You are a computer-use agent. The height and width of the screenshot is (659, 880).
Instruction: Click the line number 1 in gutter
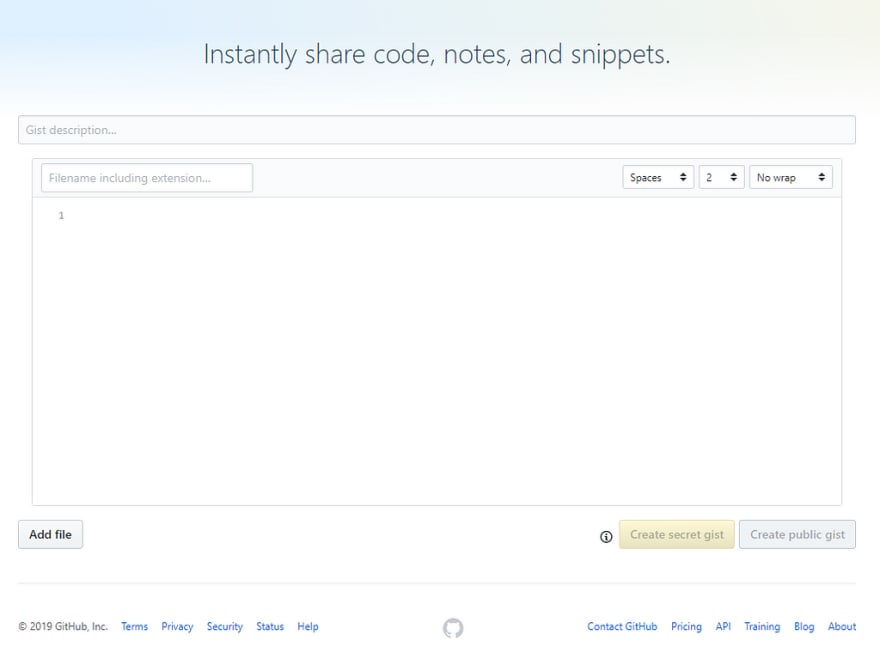pos(61,216)
